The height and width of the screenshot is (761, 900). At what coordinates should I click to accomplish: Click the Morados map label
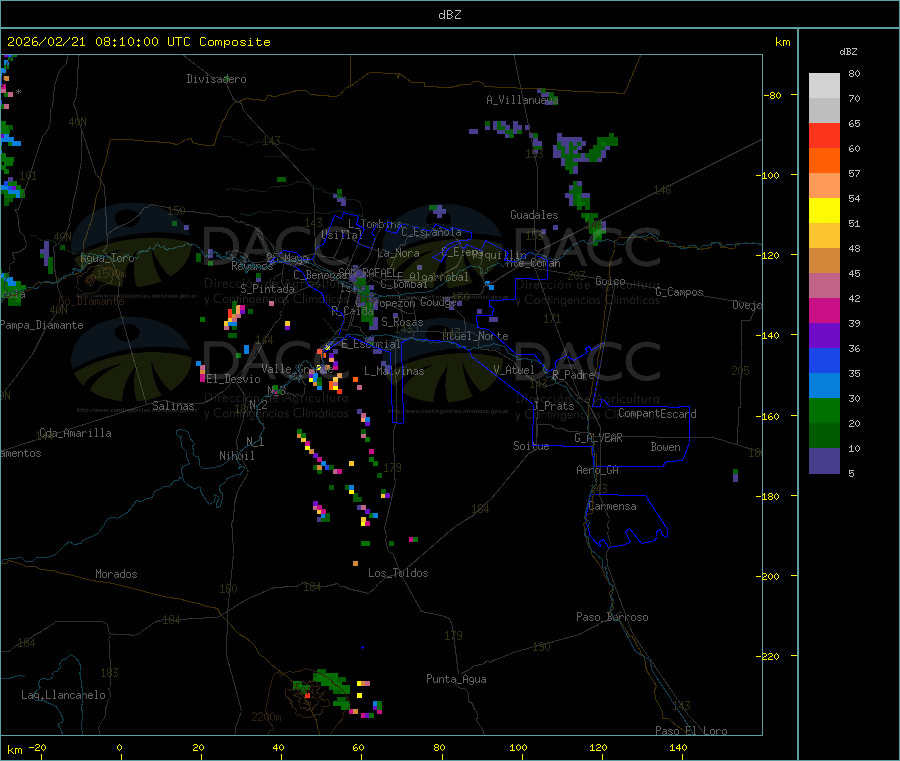(x=116, y=574)
